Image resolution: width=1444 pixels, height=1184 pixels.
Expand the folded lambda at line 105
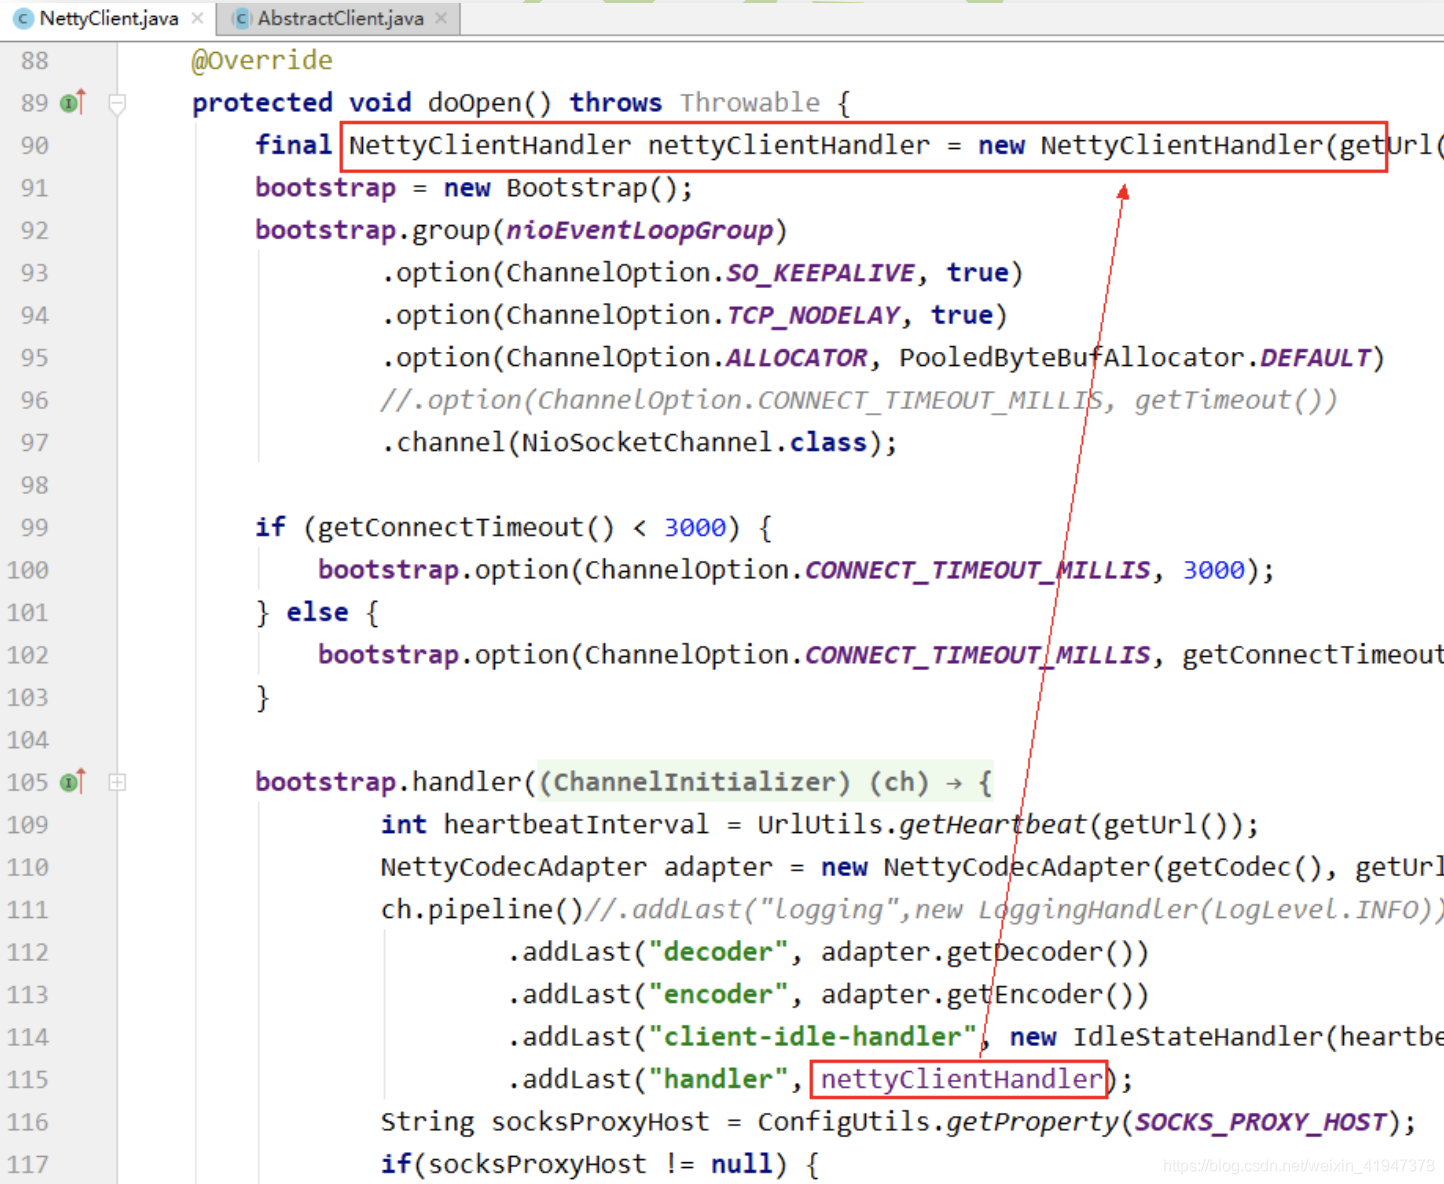pyautogui.click(x=117, y=782)
